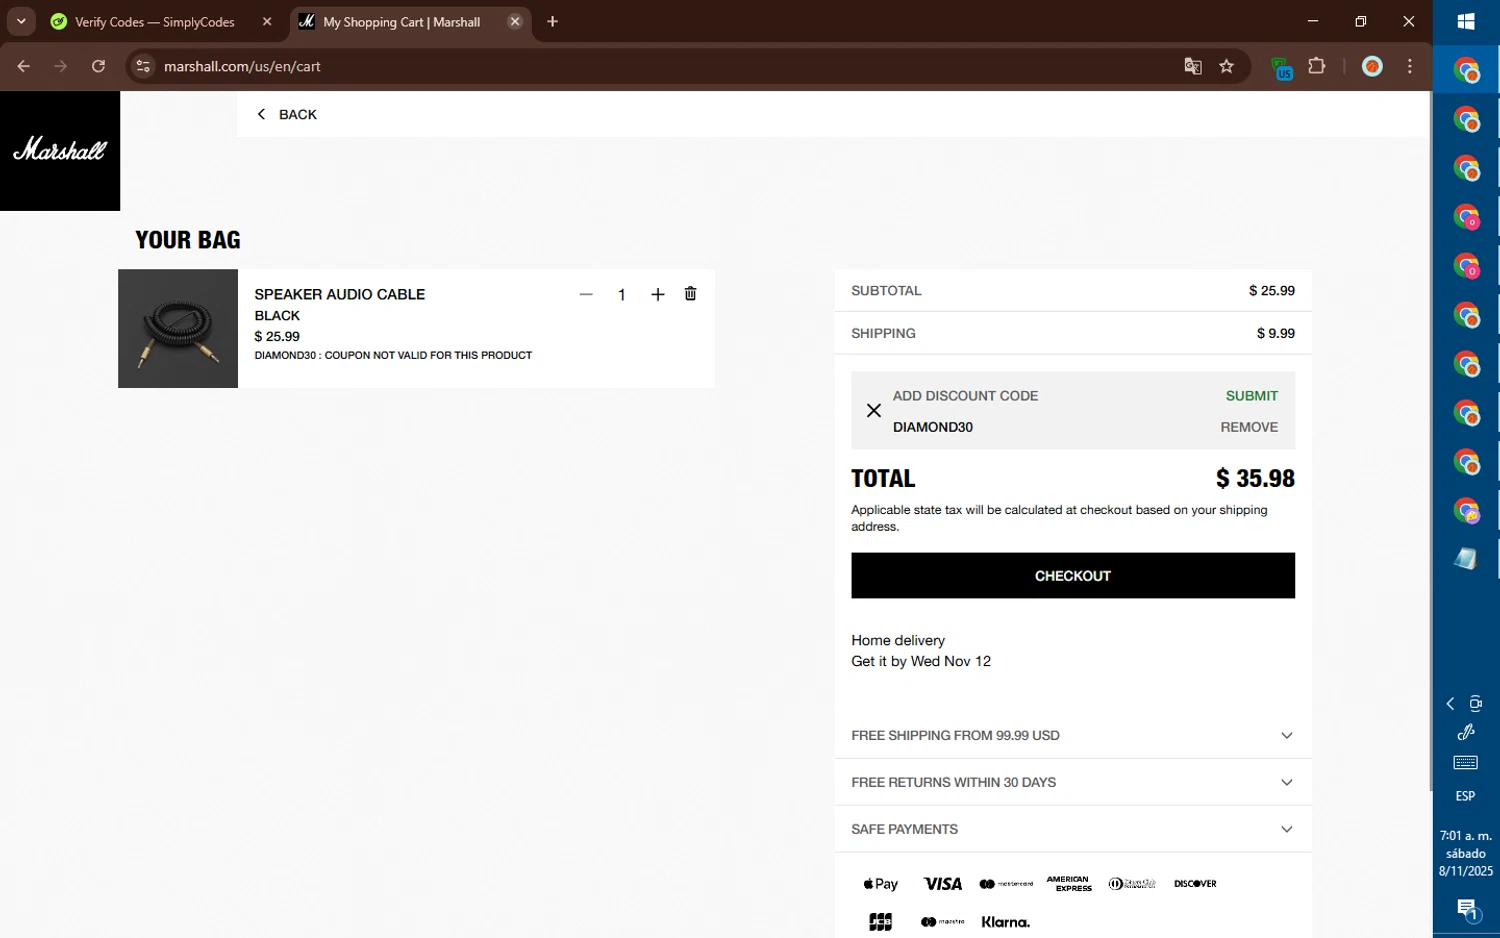Viewport: 1500px width, 938px height.
Task: Click the TOTAL amount $ 35.98
Action: [x=1255, y=478]
